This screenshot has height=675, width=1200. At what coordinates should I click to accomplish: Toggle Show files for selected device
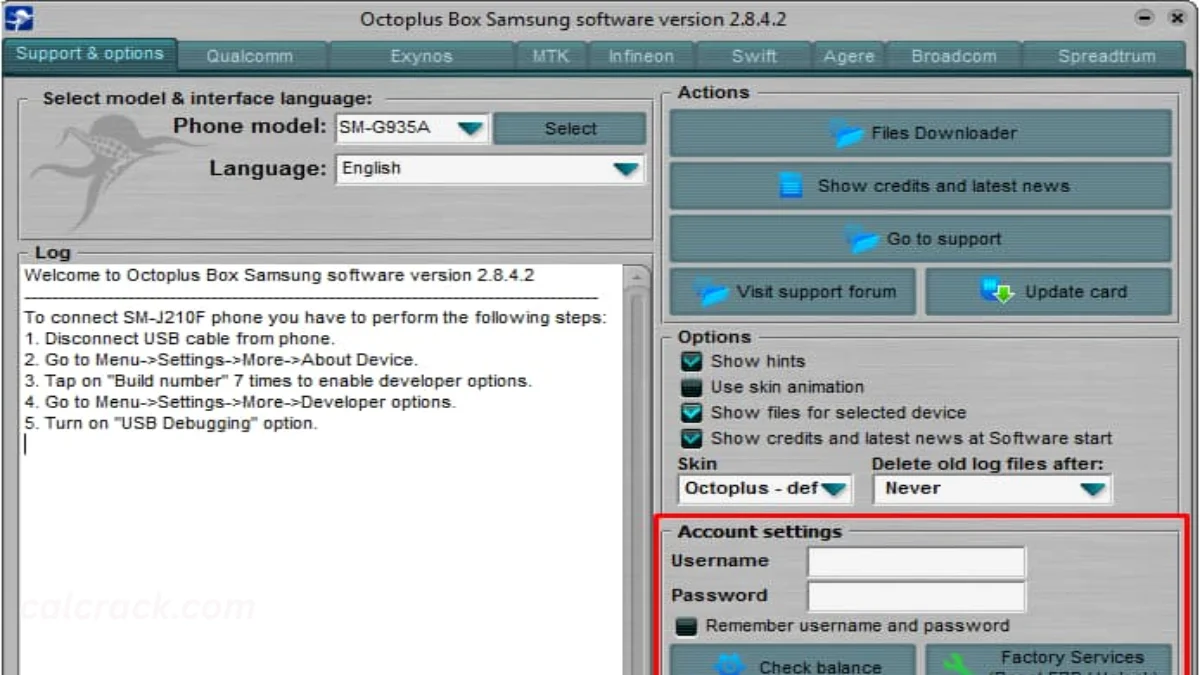(x=691, y=413)
